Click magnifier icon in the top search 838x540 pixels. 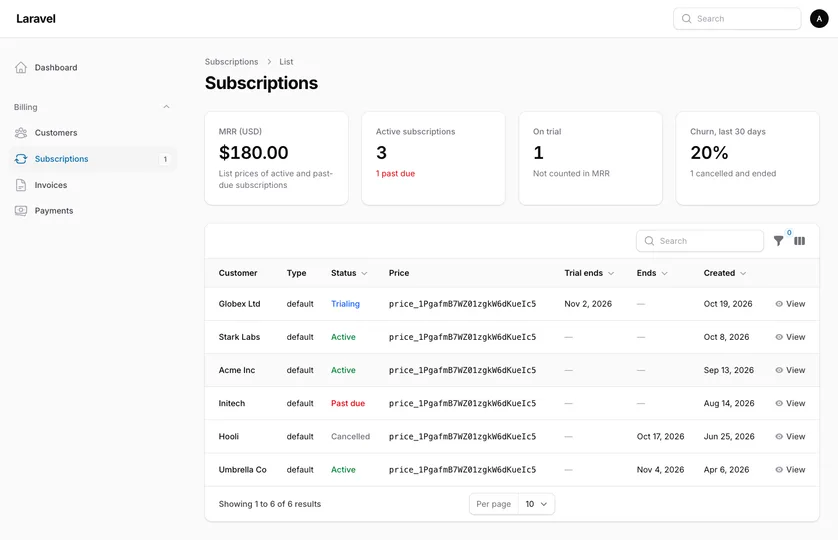[x=687, y=19]
